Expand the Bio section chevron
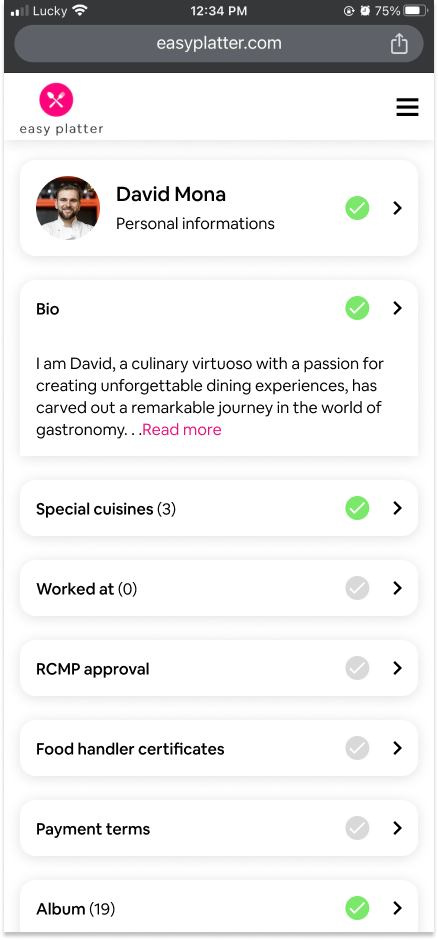The height and width of the screenshot is (940, 438). point(397,308)
